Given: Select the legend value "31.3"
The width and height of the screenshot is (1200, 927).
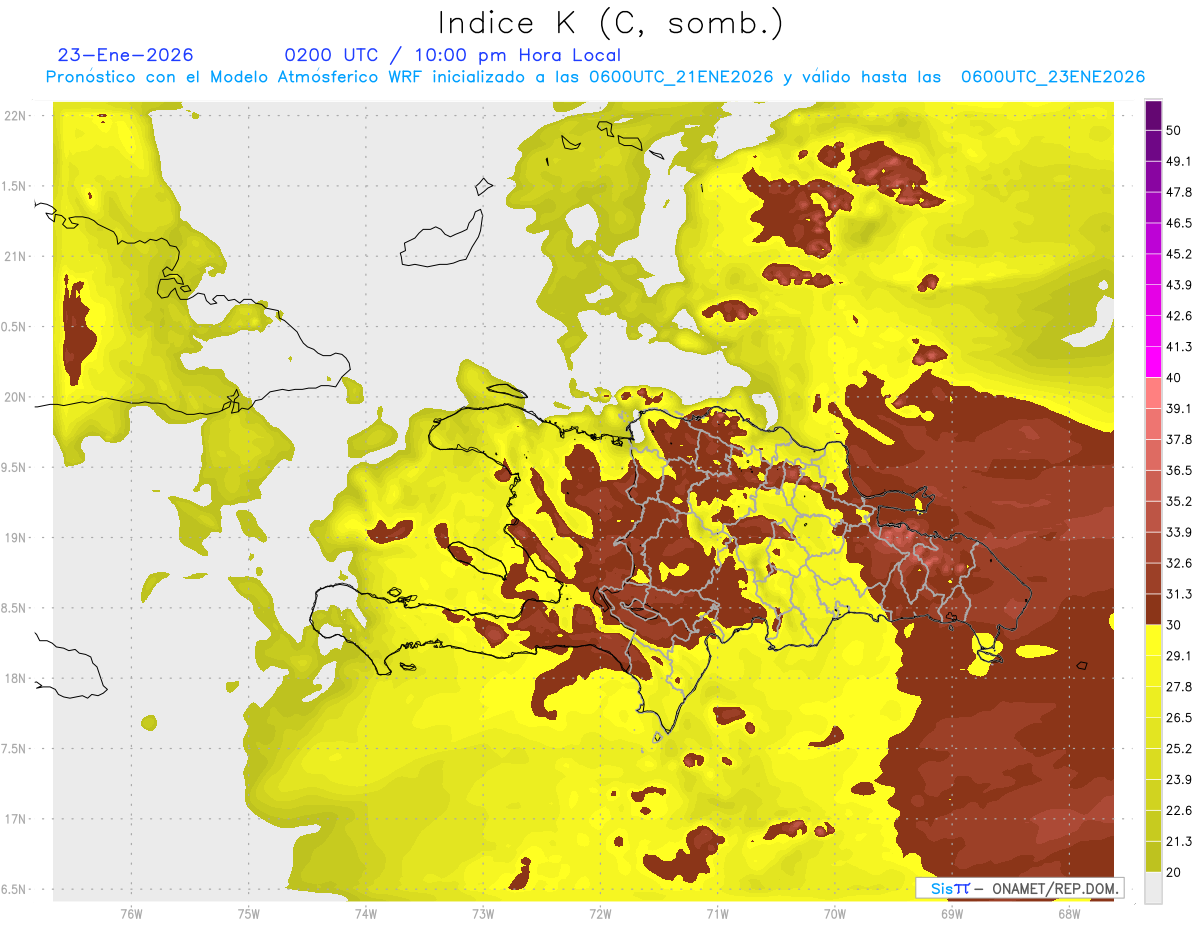Looking at the screenshot, I should click(x=1179, y=595).
